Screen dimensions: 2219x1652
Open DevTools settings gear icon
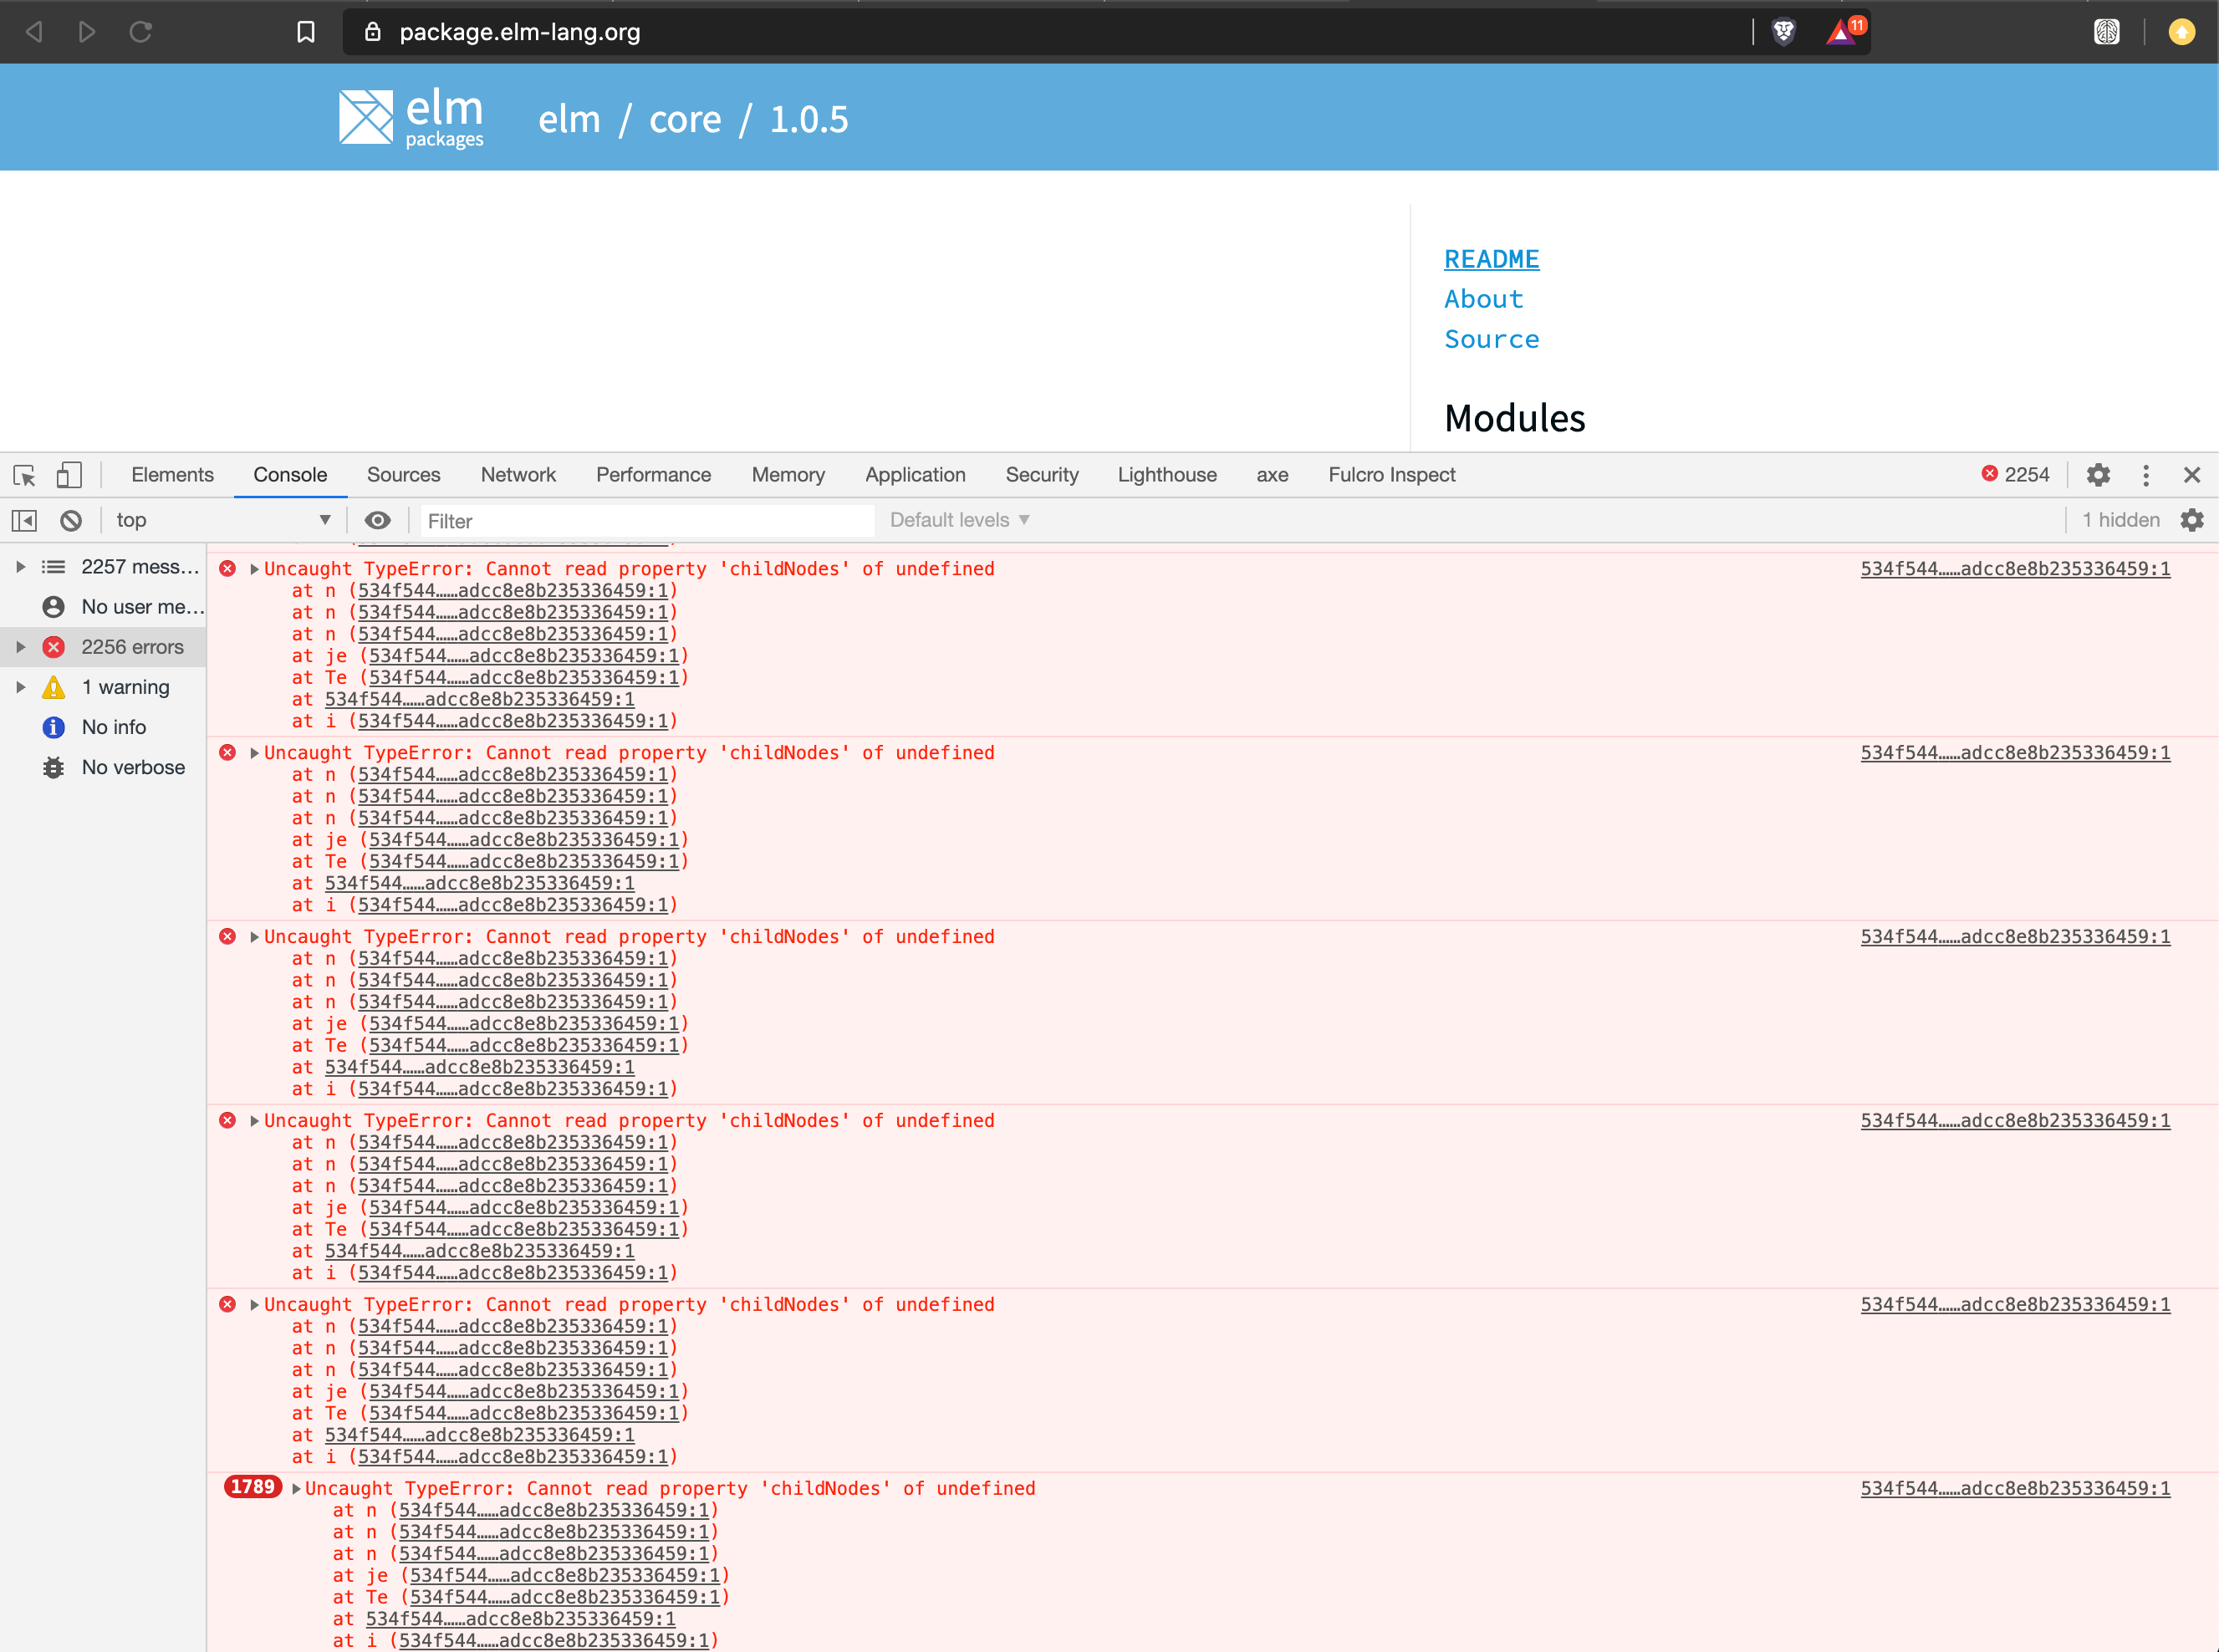(x=2098, y=475)
